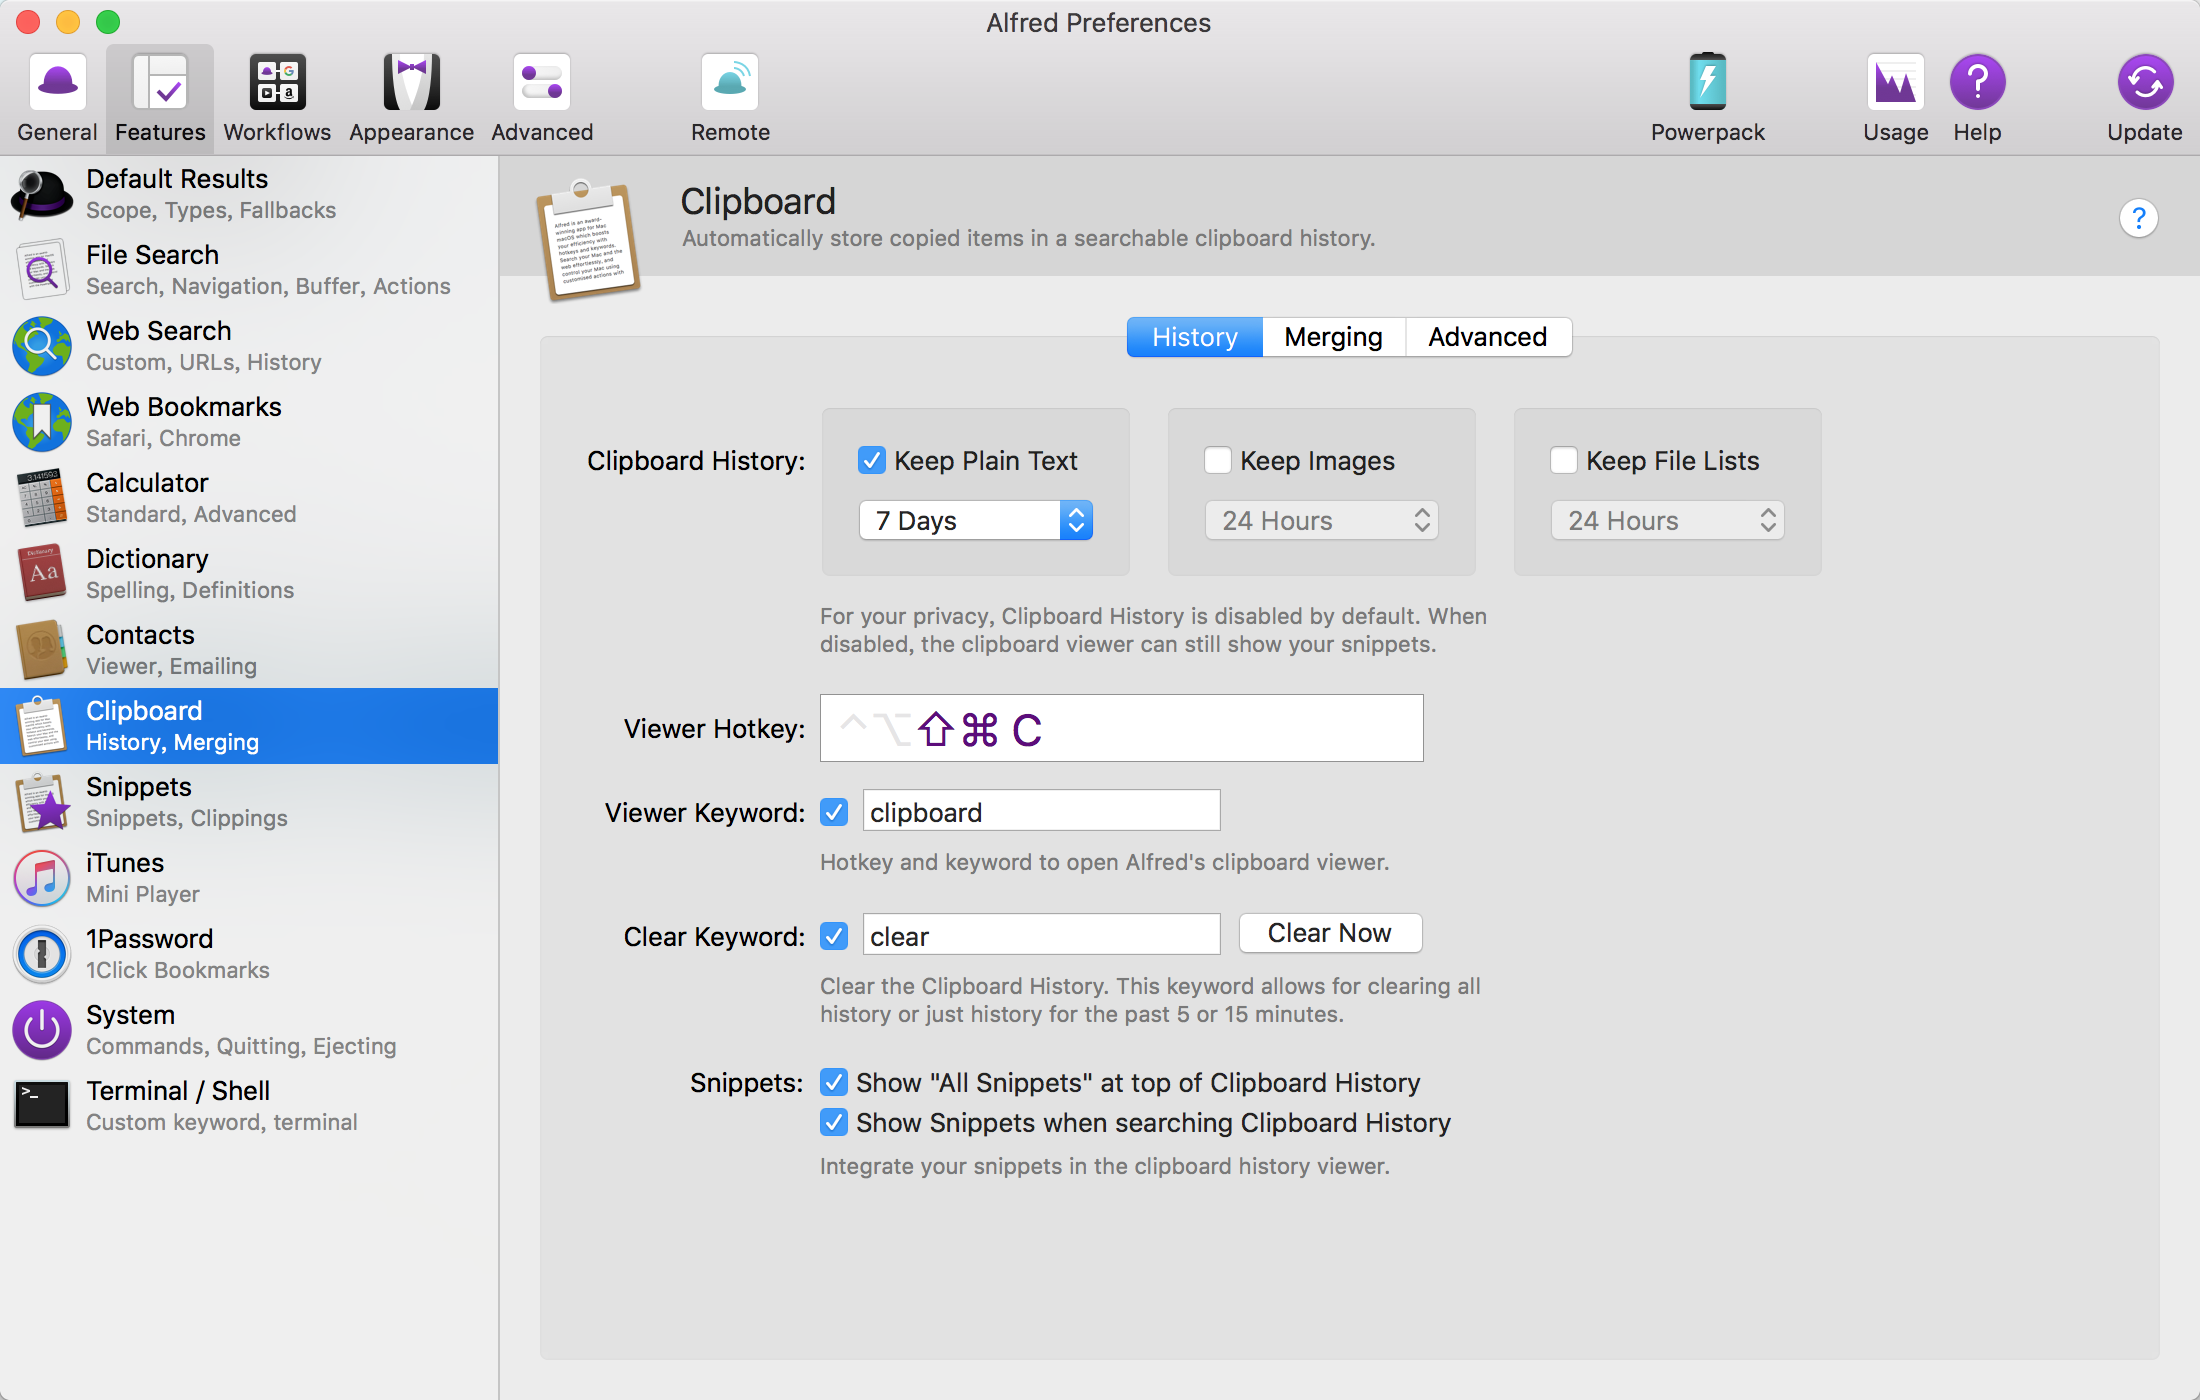
Task: Uncheck Keep Plain Text
Action: coord(872,460)
